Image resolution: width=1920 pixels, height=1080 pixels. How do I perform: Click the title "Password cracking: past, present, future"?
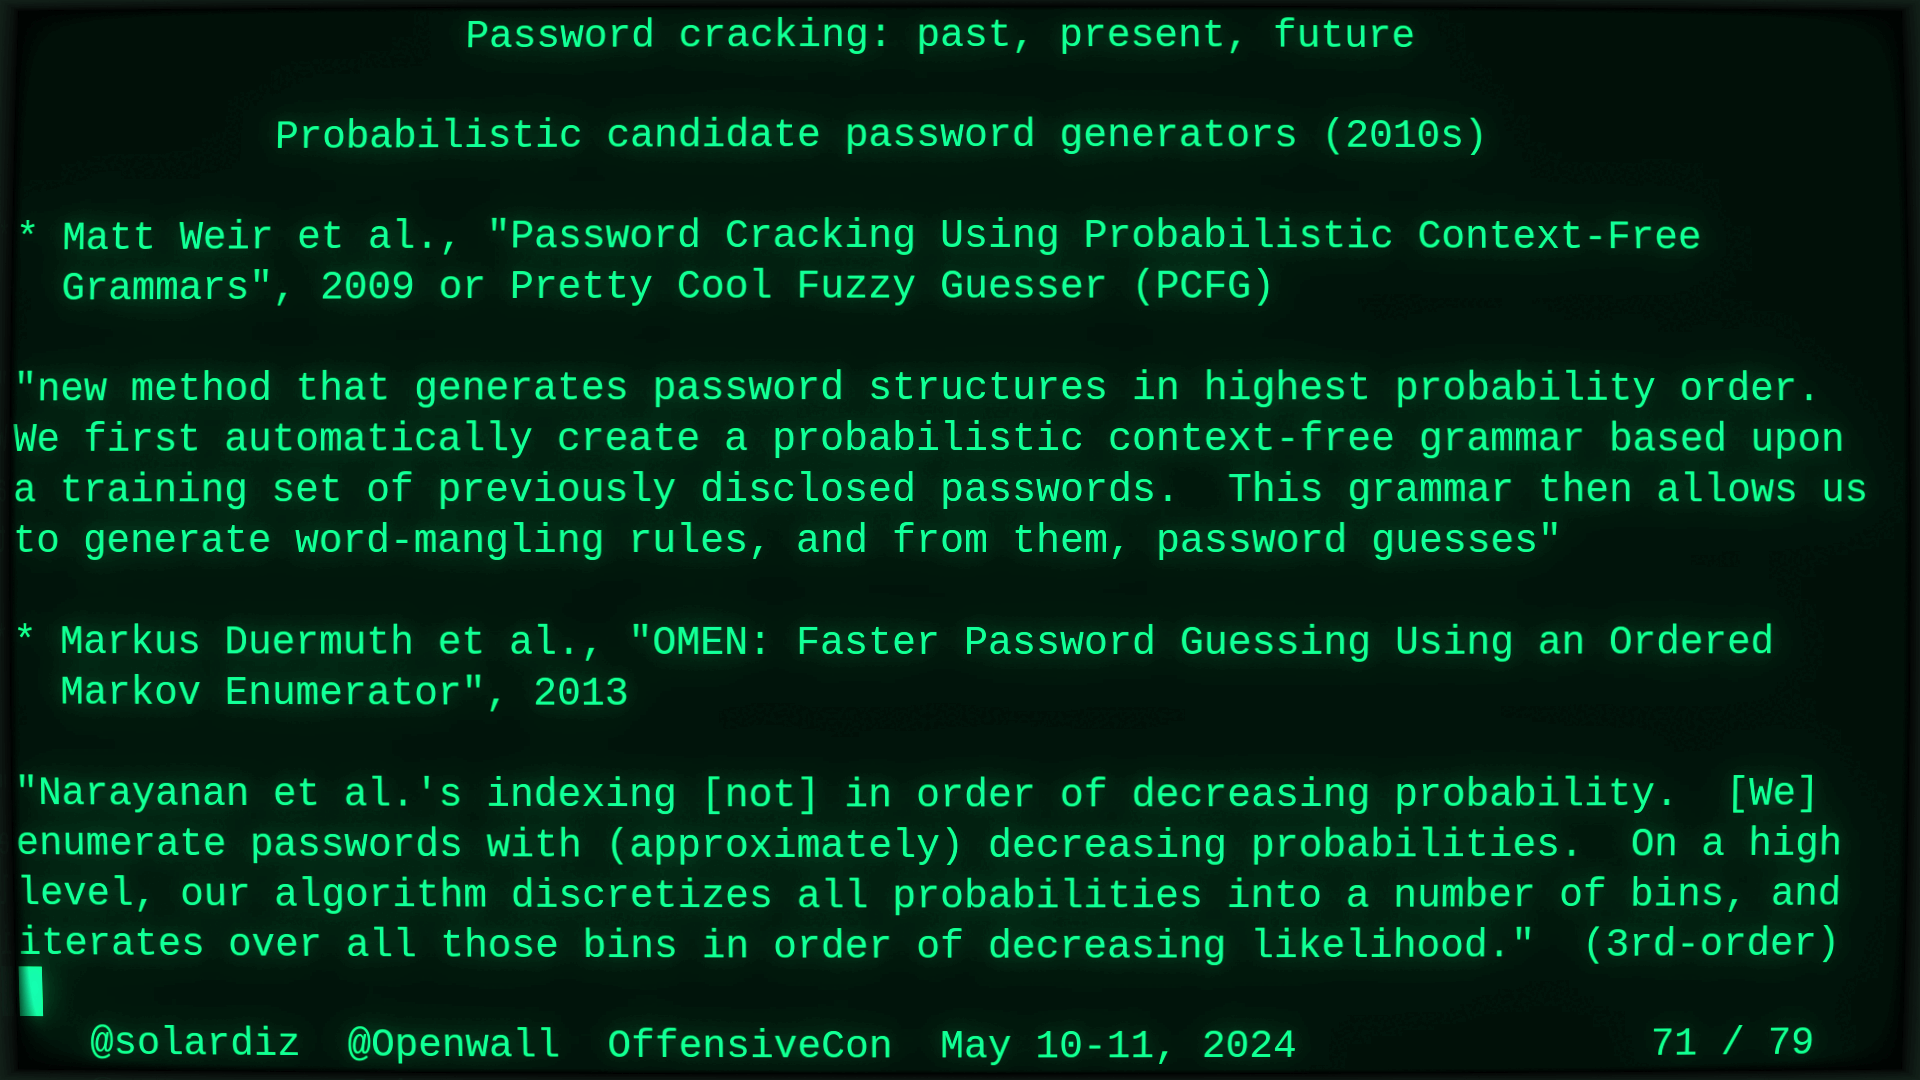(x=940, y=35)
